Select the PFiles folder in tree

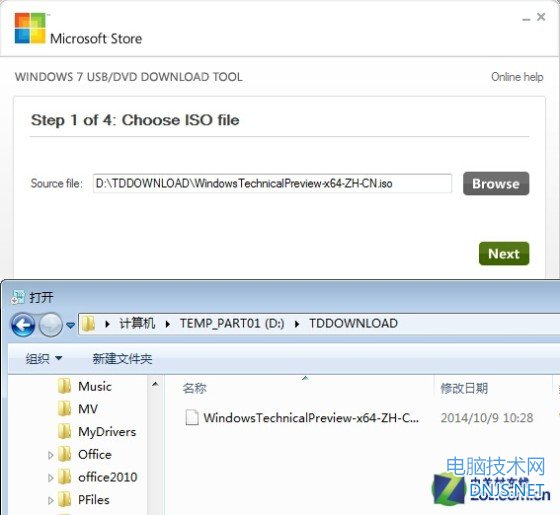tap(94, 500)
